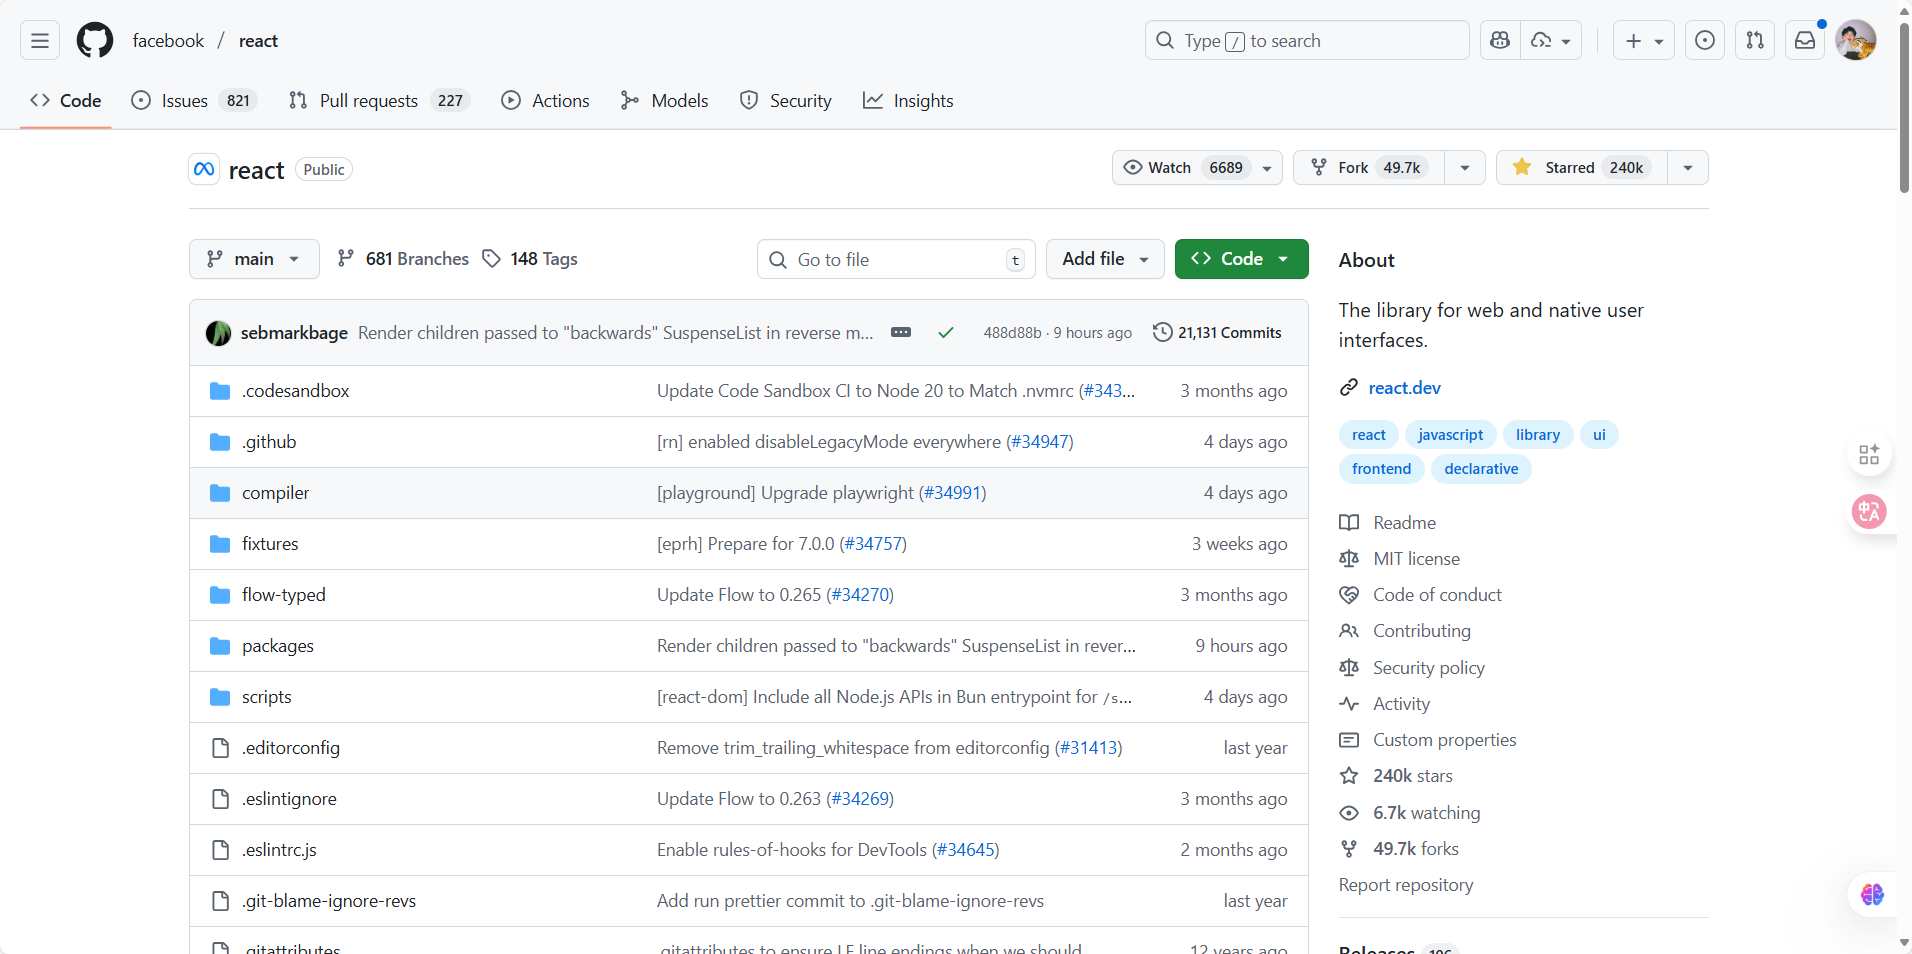Open the Fork options dropdown arrow
This screenshot has height=954, width=1912.
click(1465, 168)
